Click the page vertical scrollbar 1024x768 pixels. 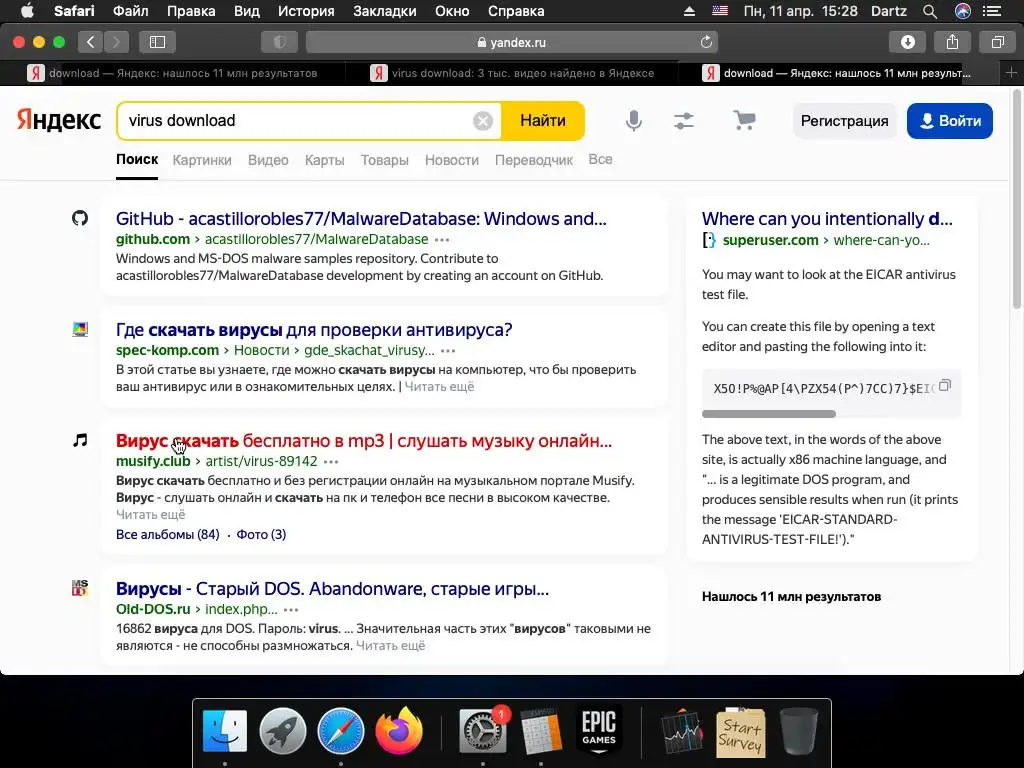1016,199
